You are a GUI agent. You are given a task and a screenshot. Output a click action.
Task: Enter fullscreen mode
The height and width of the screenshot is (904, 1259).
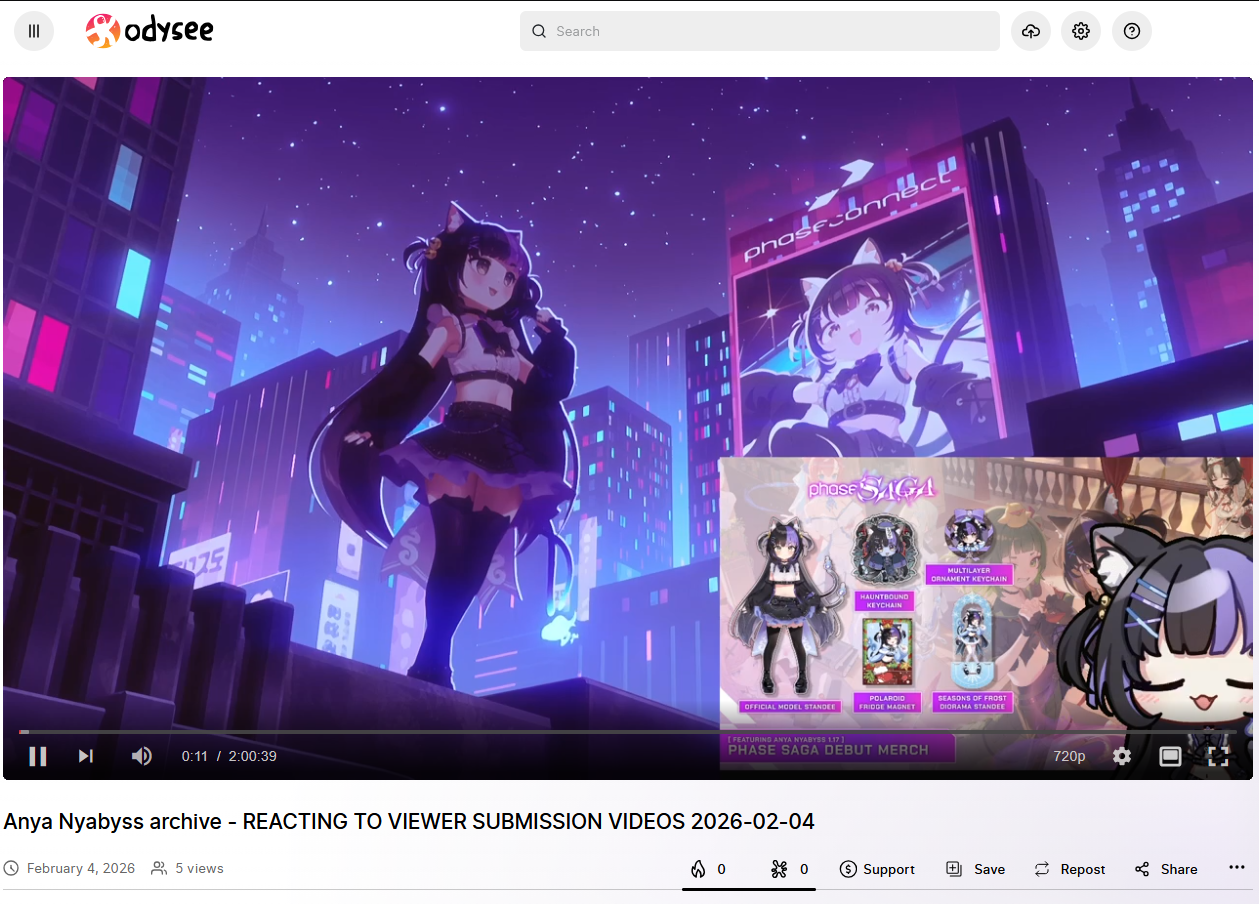pyautogui.click(x=1218, y=756)
